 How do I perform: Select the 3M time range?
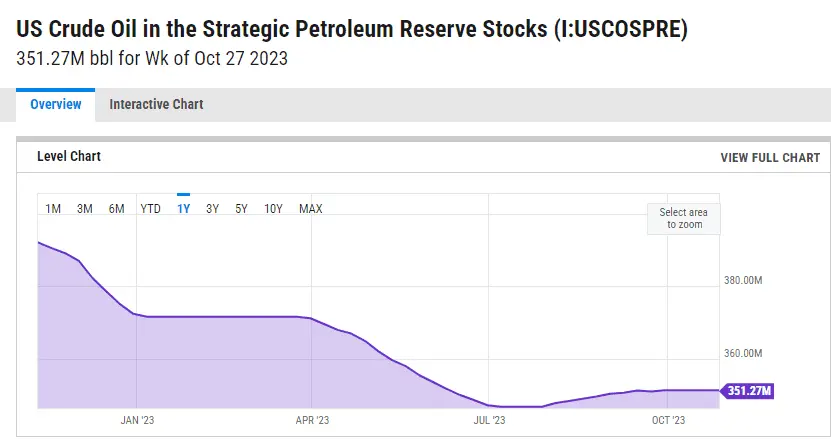pos(85,208)
